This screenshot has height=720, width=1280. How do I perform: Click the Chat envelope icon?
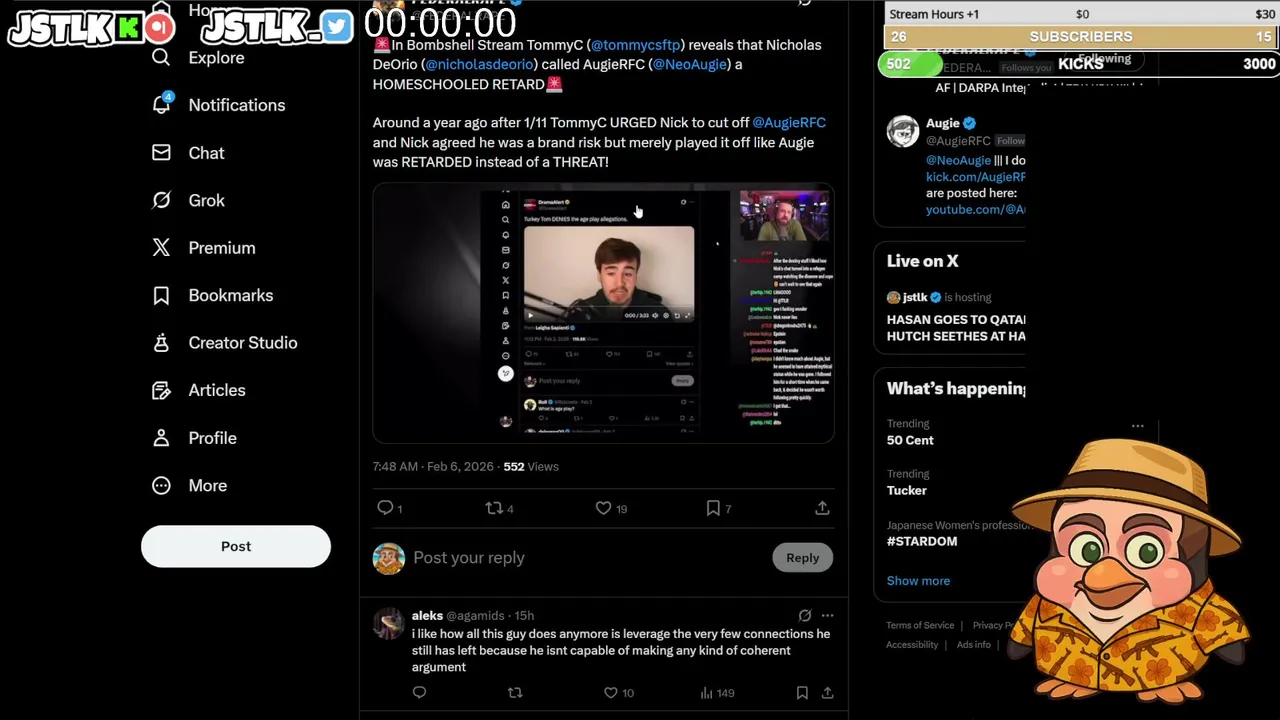[x=161, y=153]
